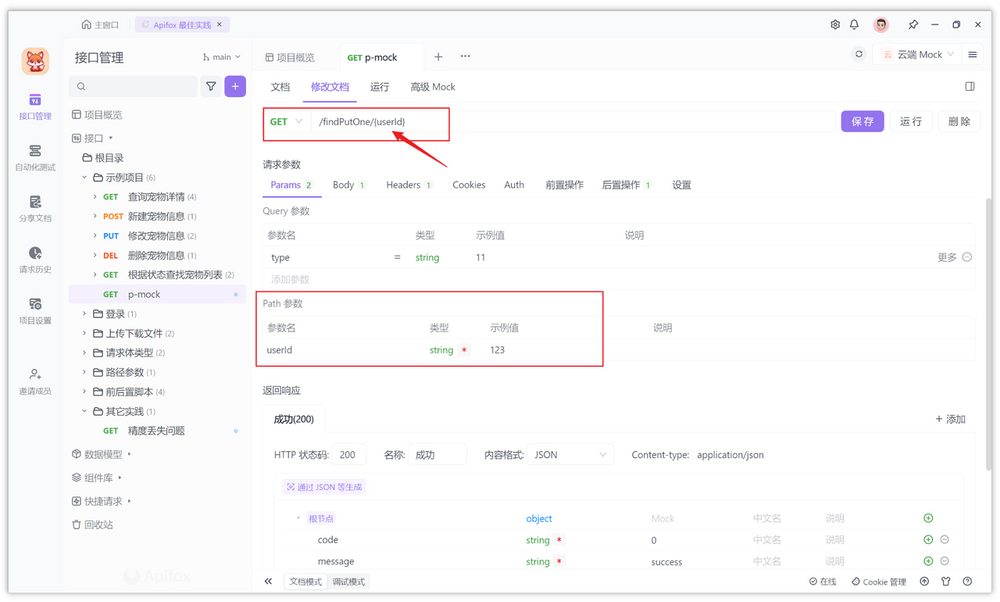Click the 通过 JSON 等生成 button
The image size is (1000, 602).
point(325,487)
